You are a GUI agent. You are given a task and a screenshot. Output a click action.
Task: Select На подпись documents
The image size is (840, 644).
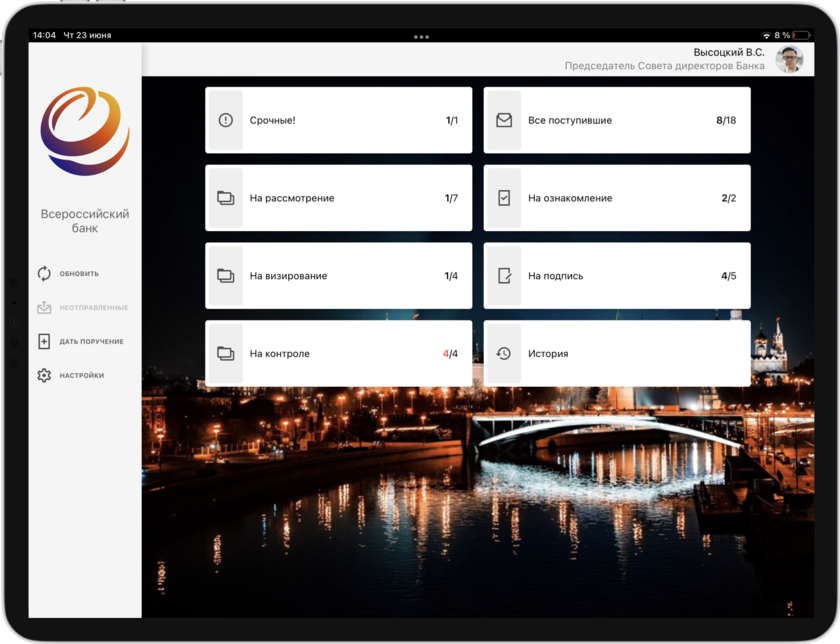[618, 276]
